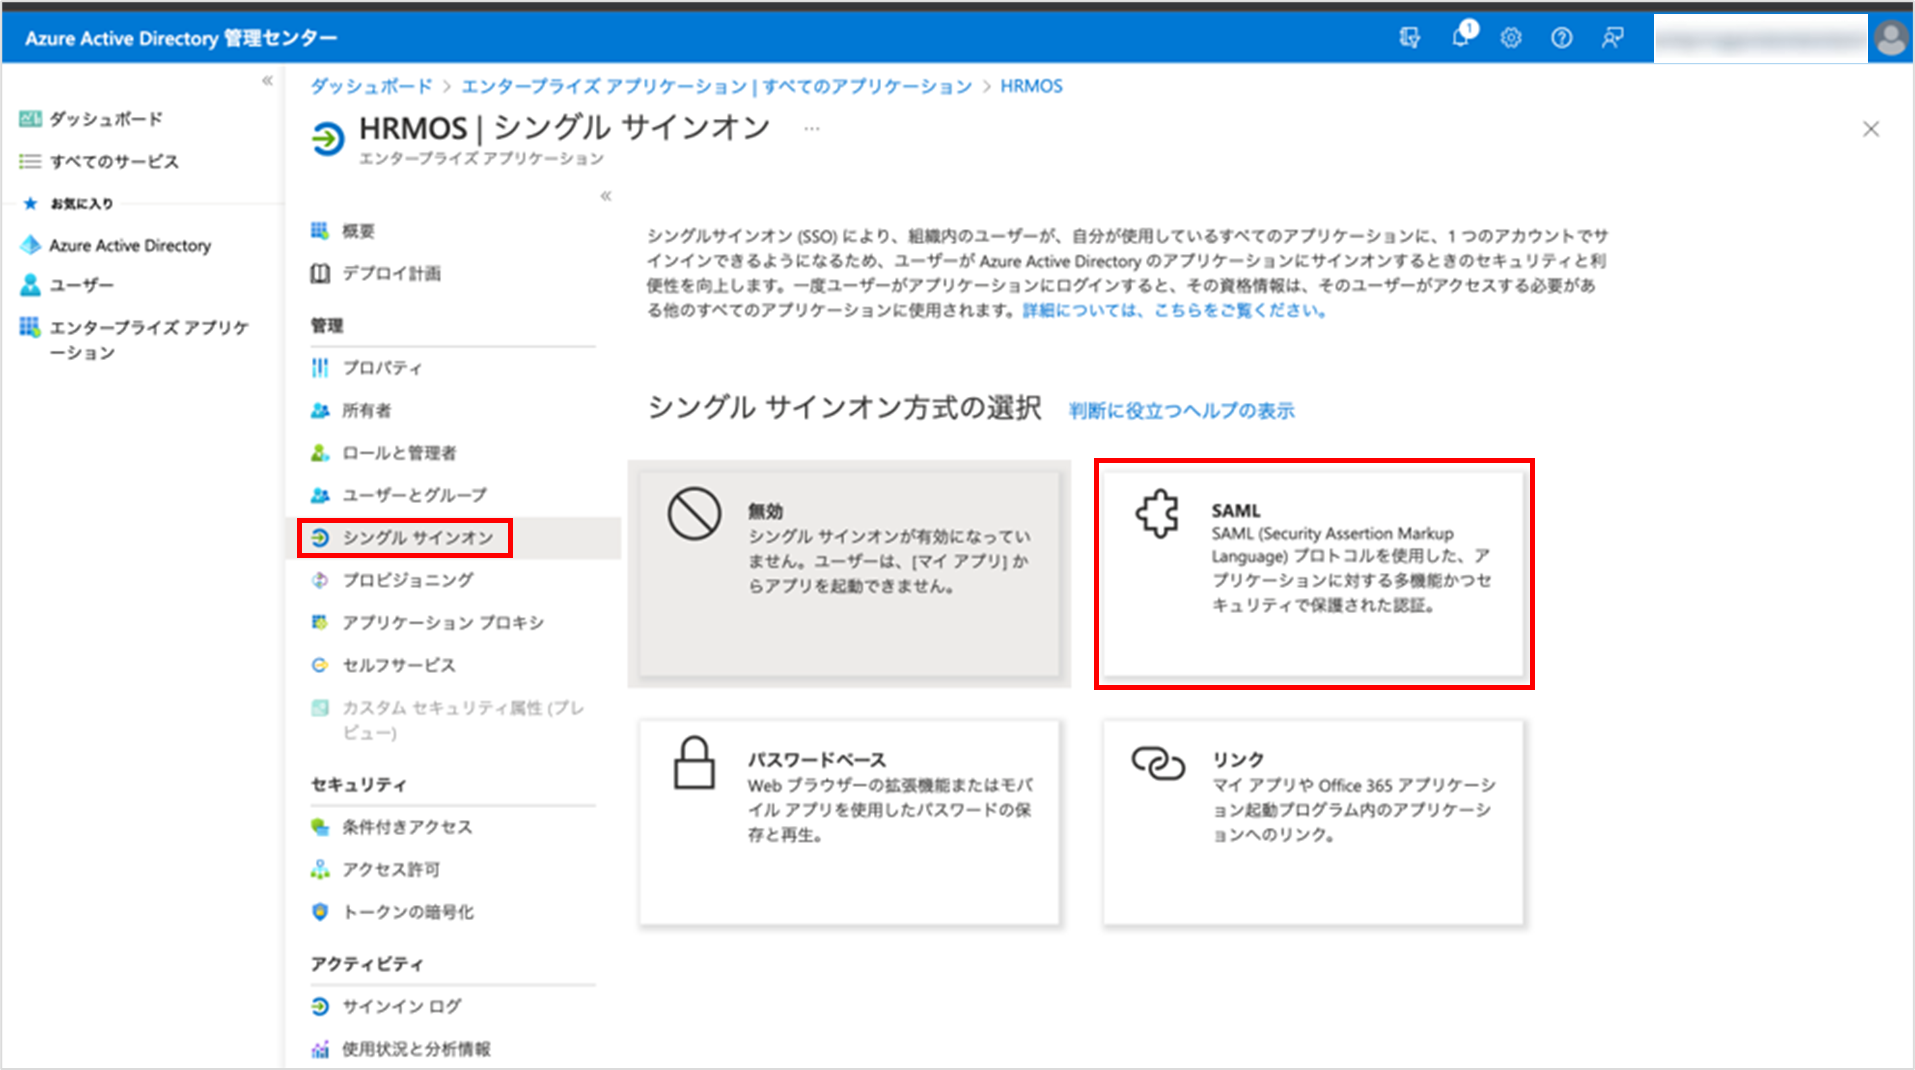The height and width of the screenshot is (1070, 1915).
Task: Click the padlock icon on パスワードベース
Action: point(694,763)
